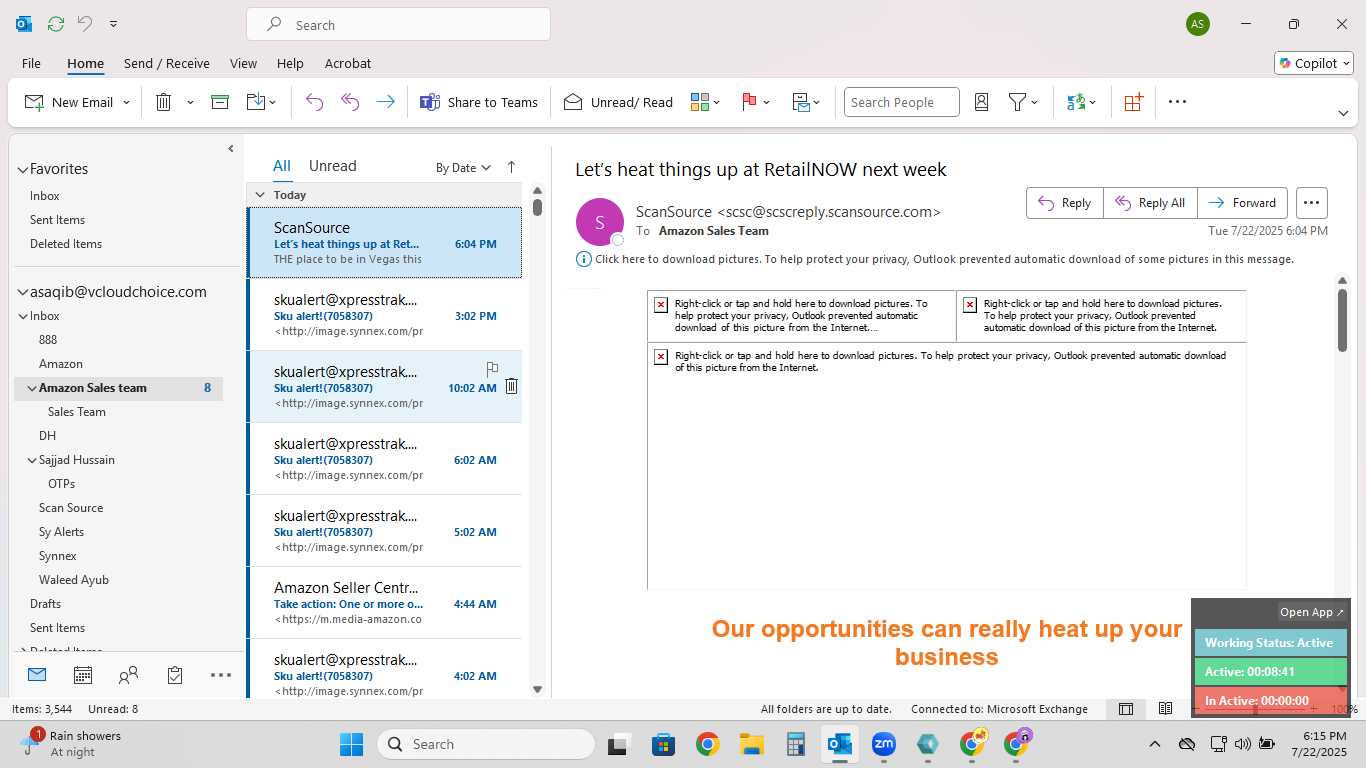Image resolution: width=1366 pixels, height=768 pixels.
Task: Delete the 10:02 AM skualert message
Action: (x=511, y=386)
